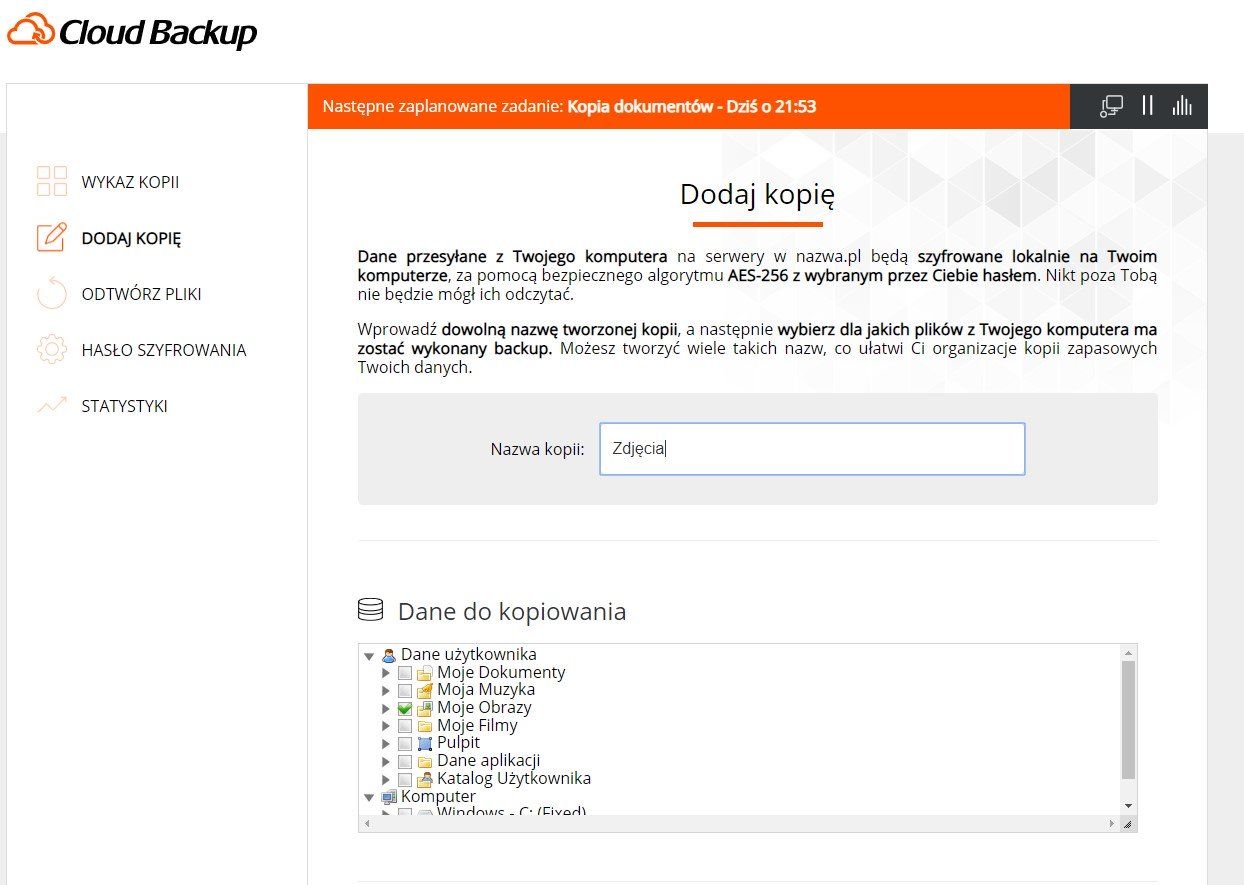Screen dimensions: 1244x885
Task: Collapse the Dane użytkownika tree node
Action: point(369,656)
